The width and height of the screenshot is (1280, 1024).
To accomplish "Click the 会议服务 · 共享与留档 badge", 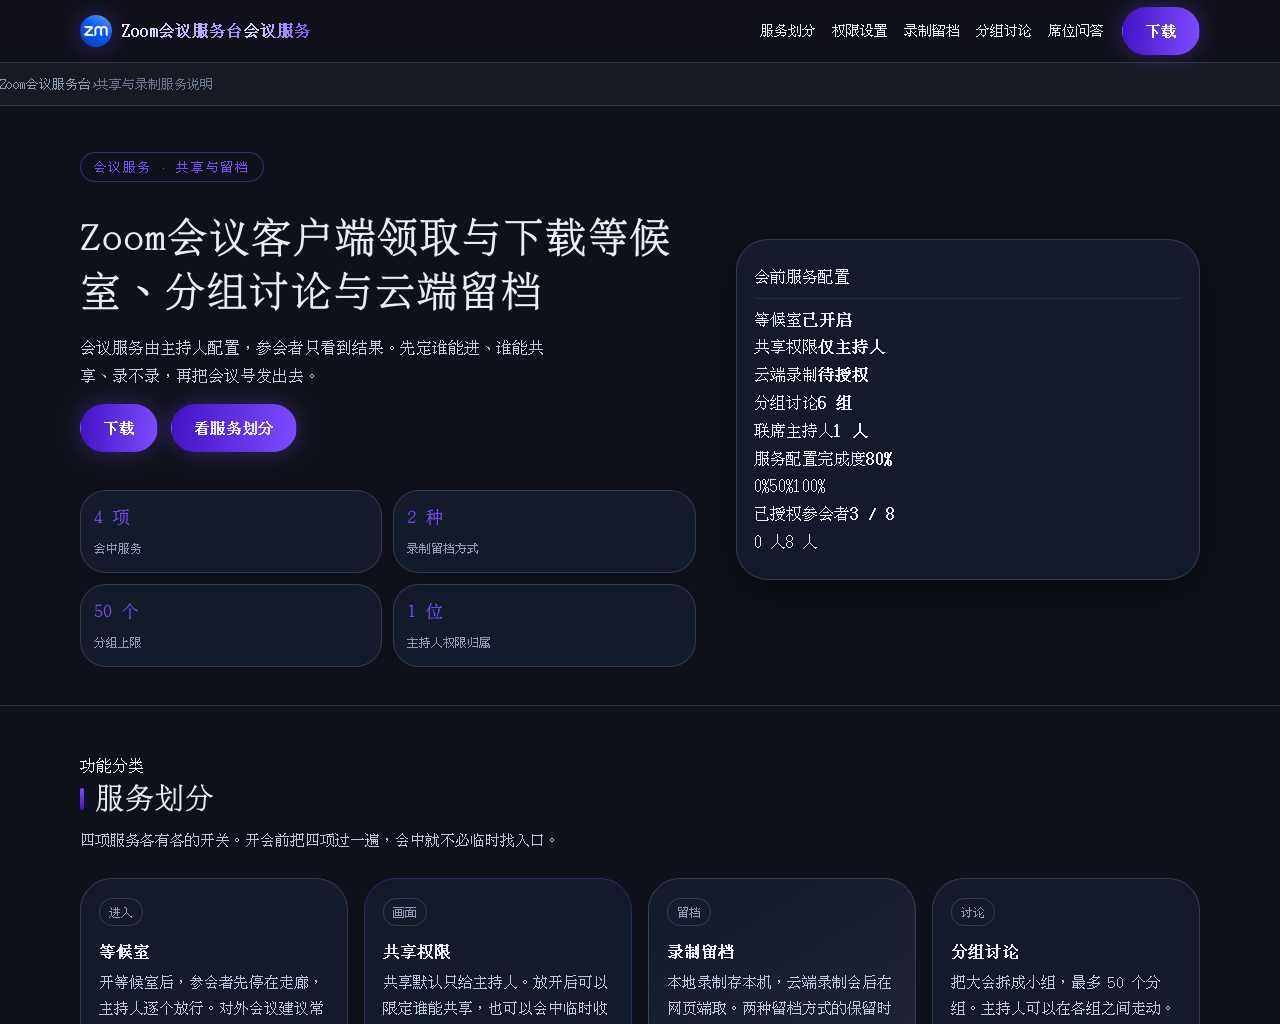I will 172,167.
